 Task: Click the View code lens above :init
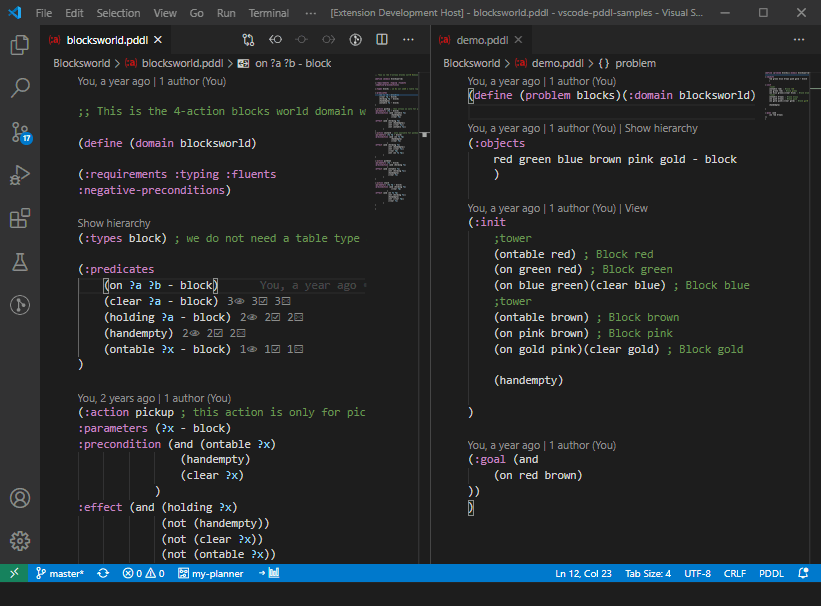click(636, 208)
